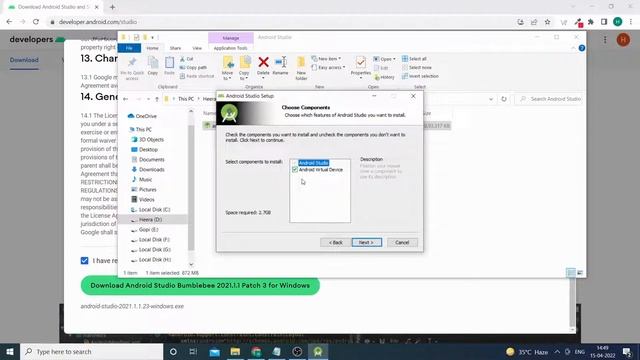Click Select all in ribbon
The height and width of the screenshot is (360, 640).
pos(414,59)
